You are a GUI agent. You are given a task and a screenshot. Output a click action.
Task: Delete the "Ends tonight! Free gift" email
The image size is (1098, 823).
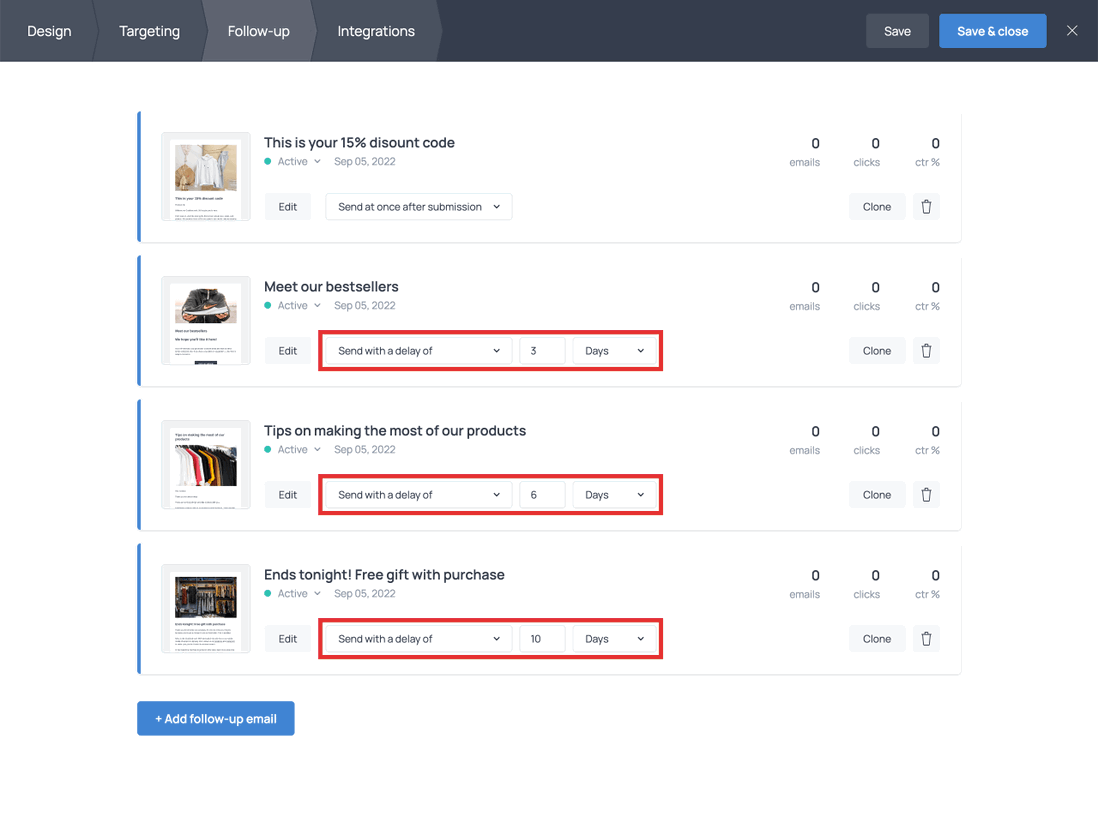click(x=926, y=638)
